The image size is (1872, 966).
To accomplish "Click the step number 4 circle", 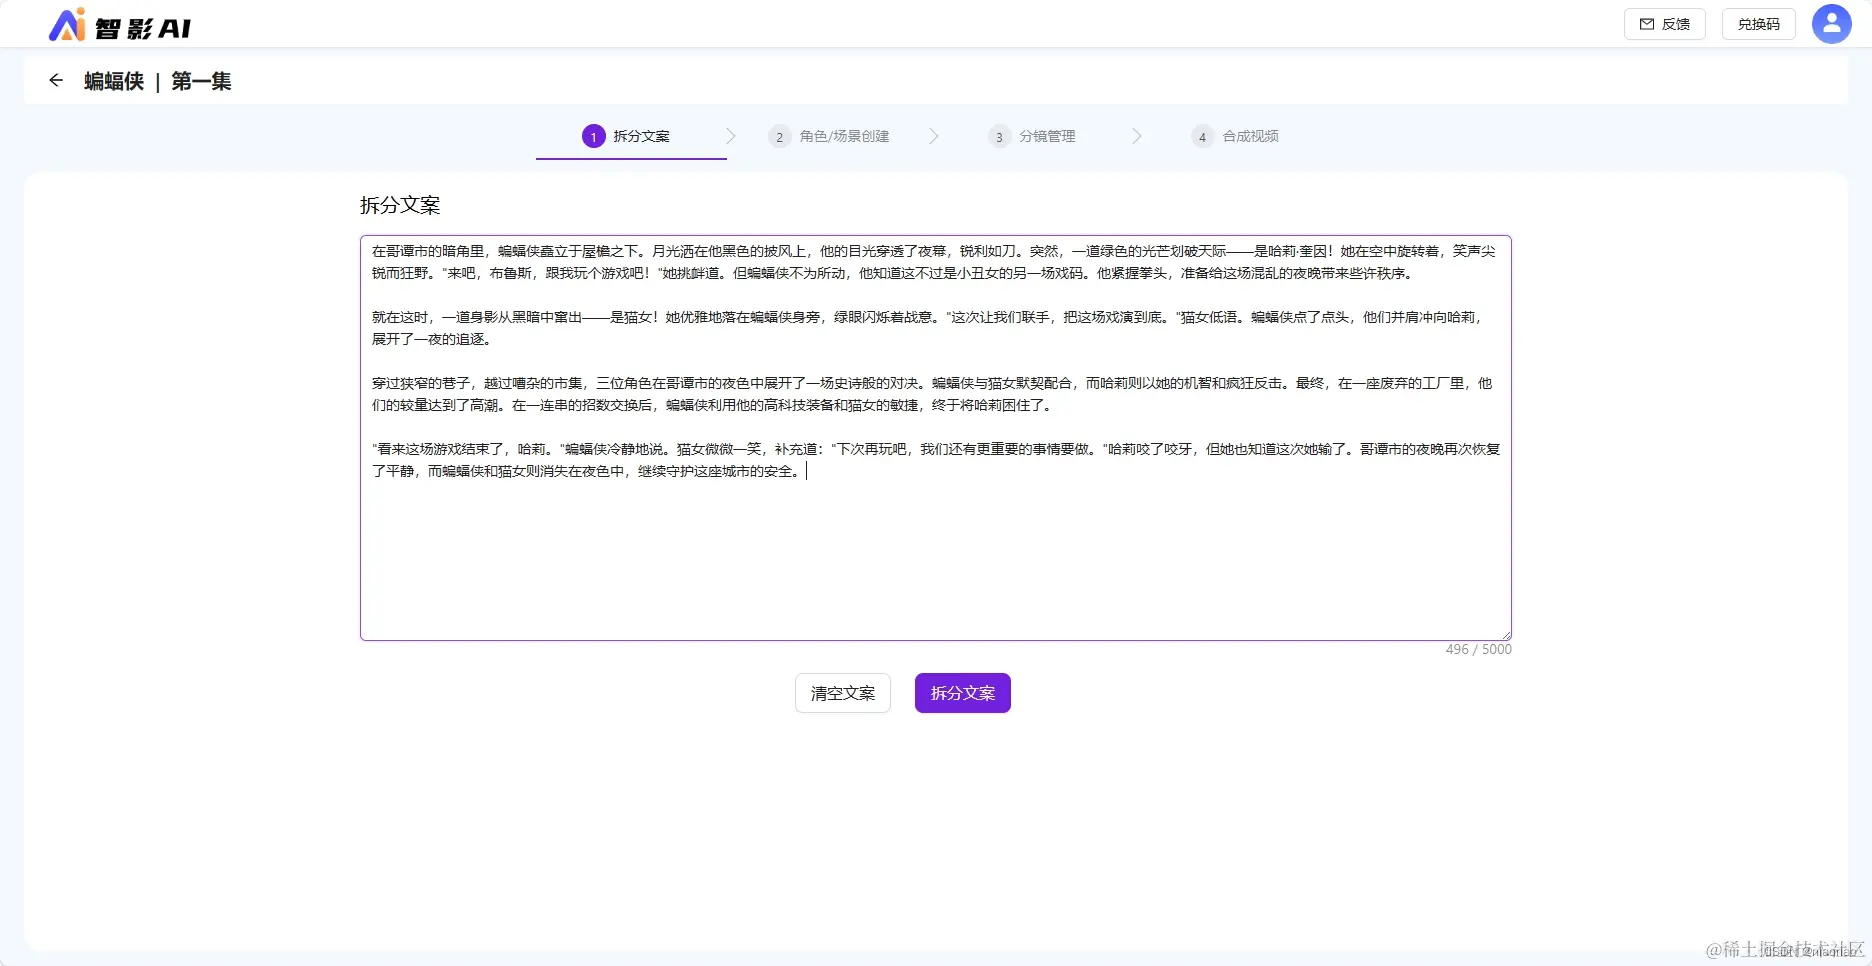I will (1202, 137).
